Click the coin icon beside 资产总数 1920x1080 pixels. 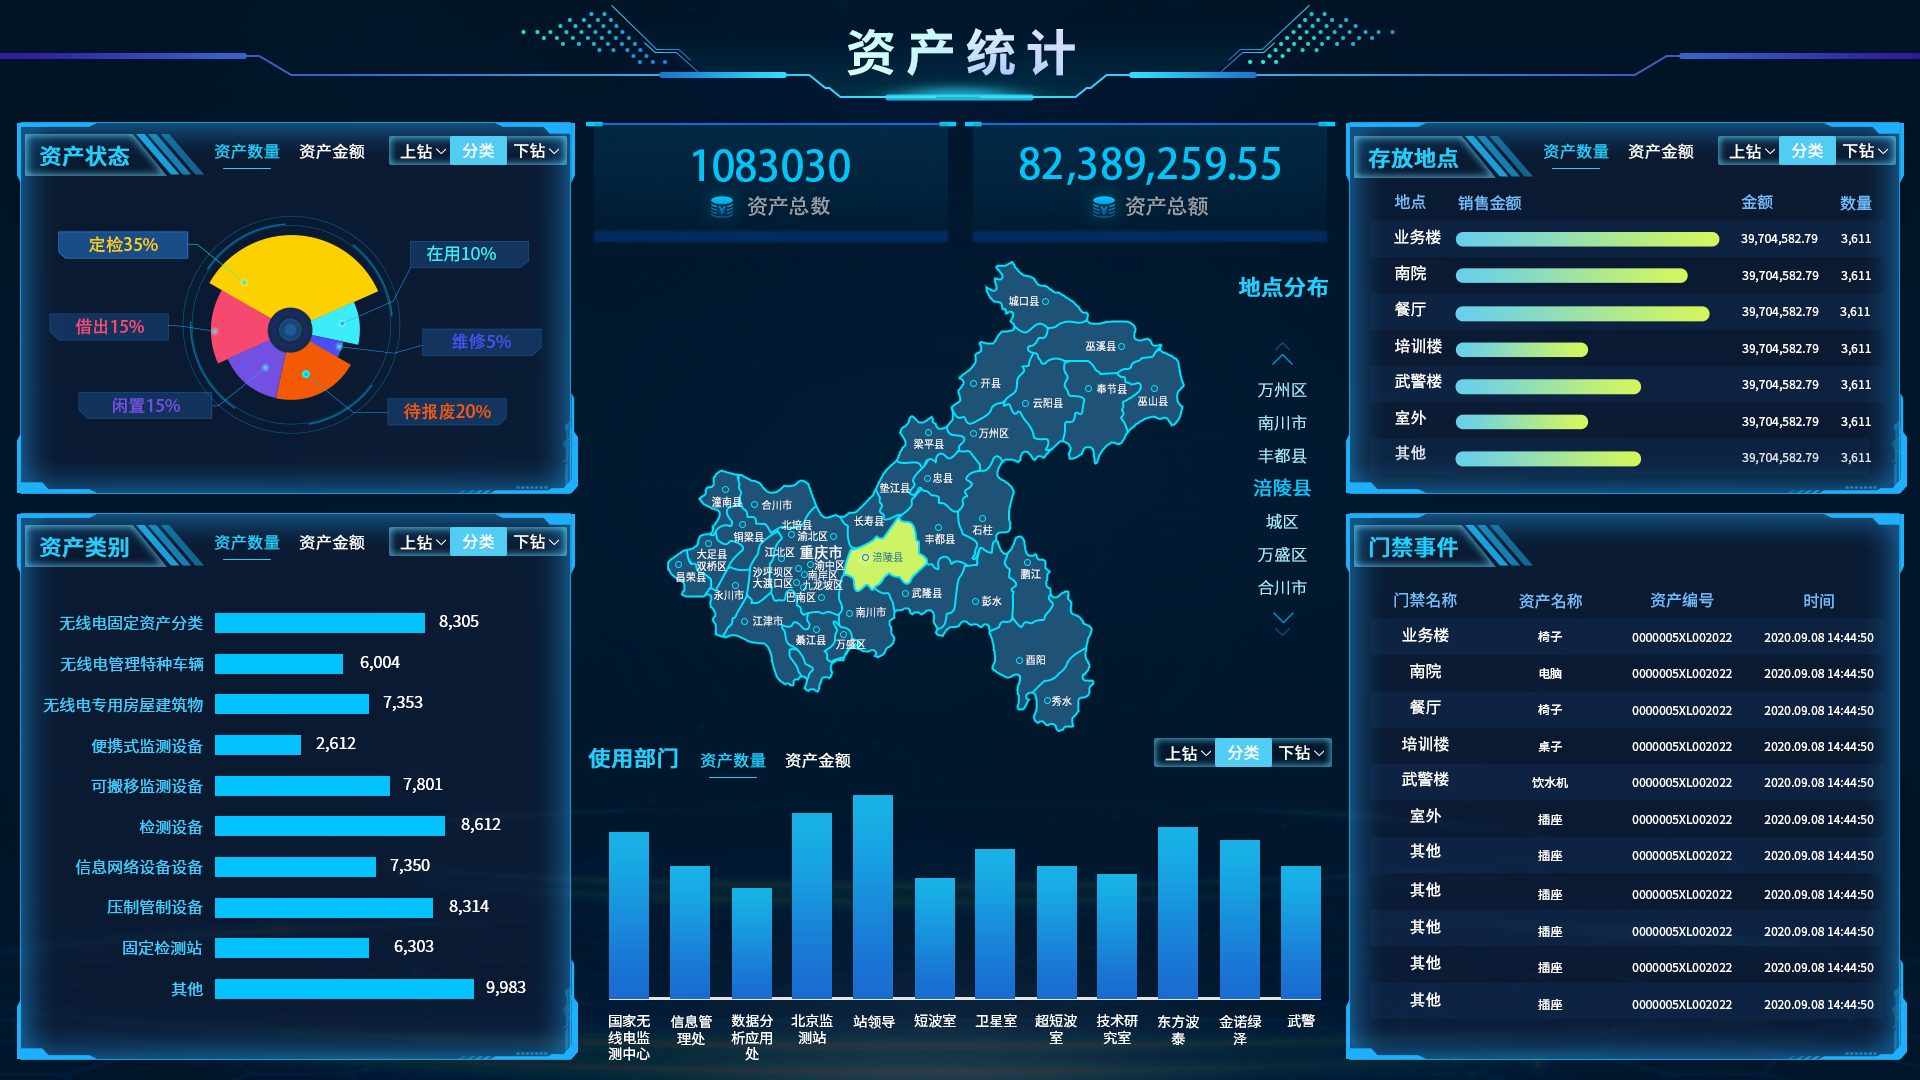[721, 207]
